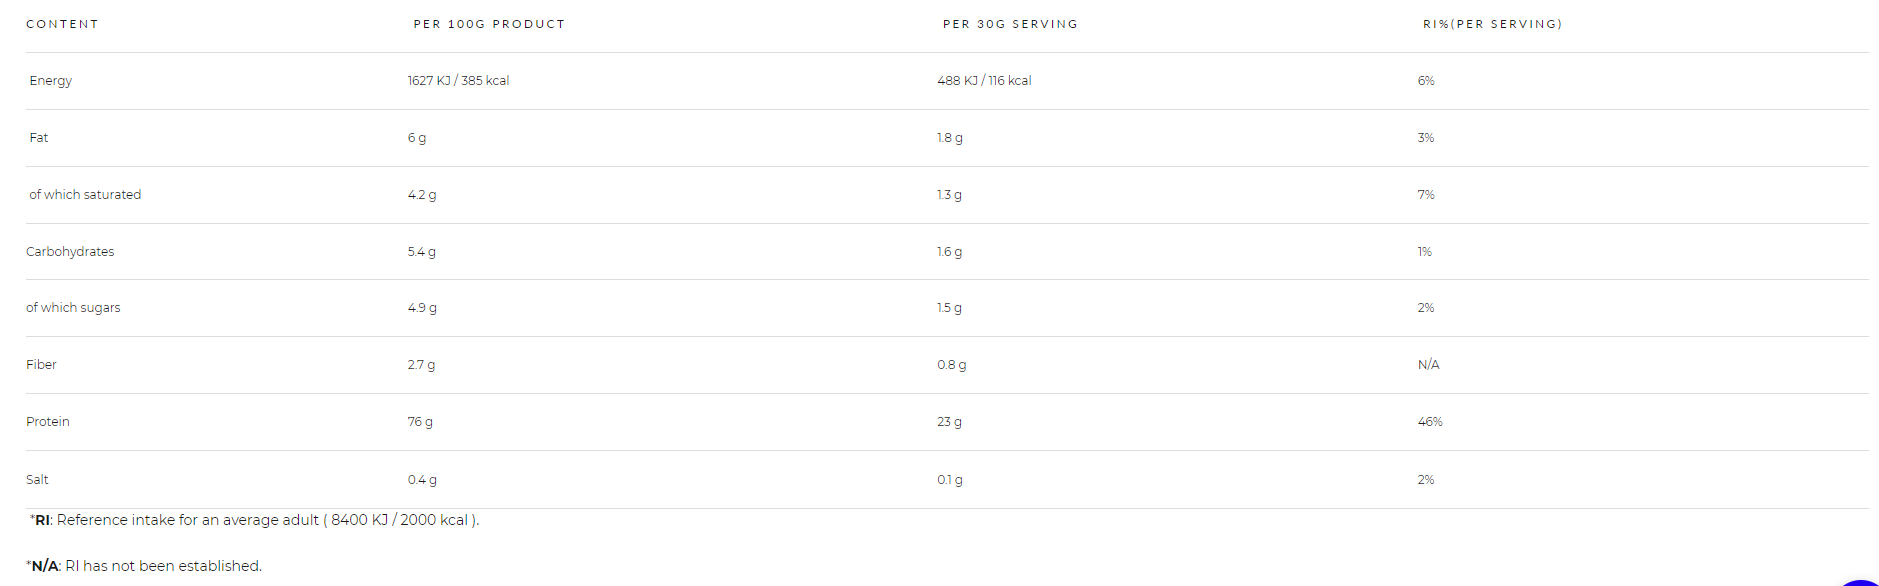
Task: Select the Fiber row label
Action: click(x=41, y=365)
